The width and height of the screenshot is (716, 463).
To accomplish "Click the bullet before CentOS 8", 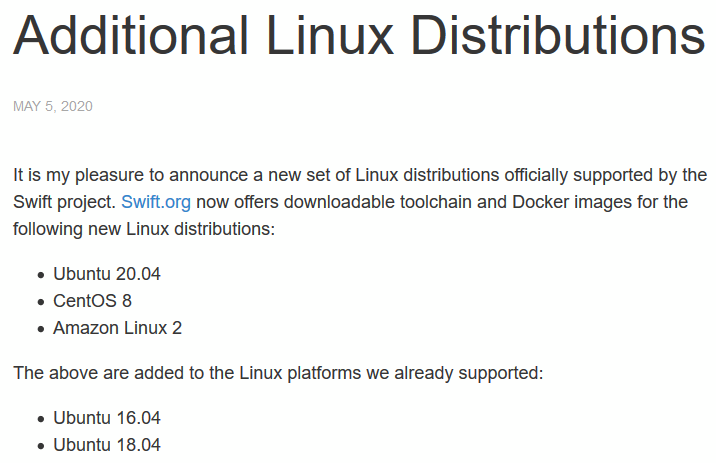I will point(40,301).
